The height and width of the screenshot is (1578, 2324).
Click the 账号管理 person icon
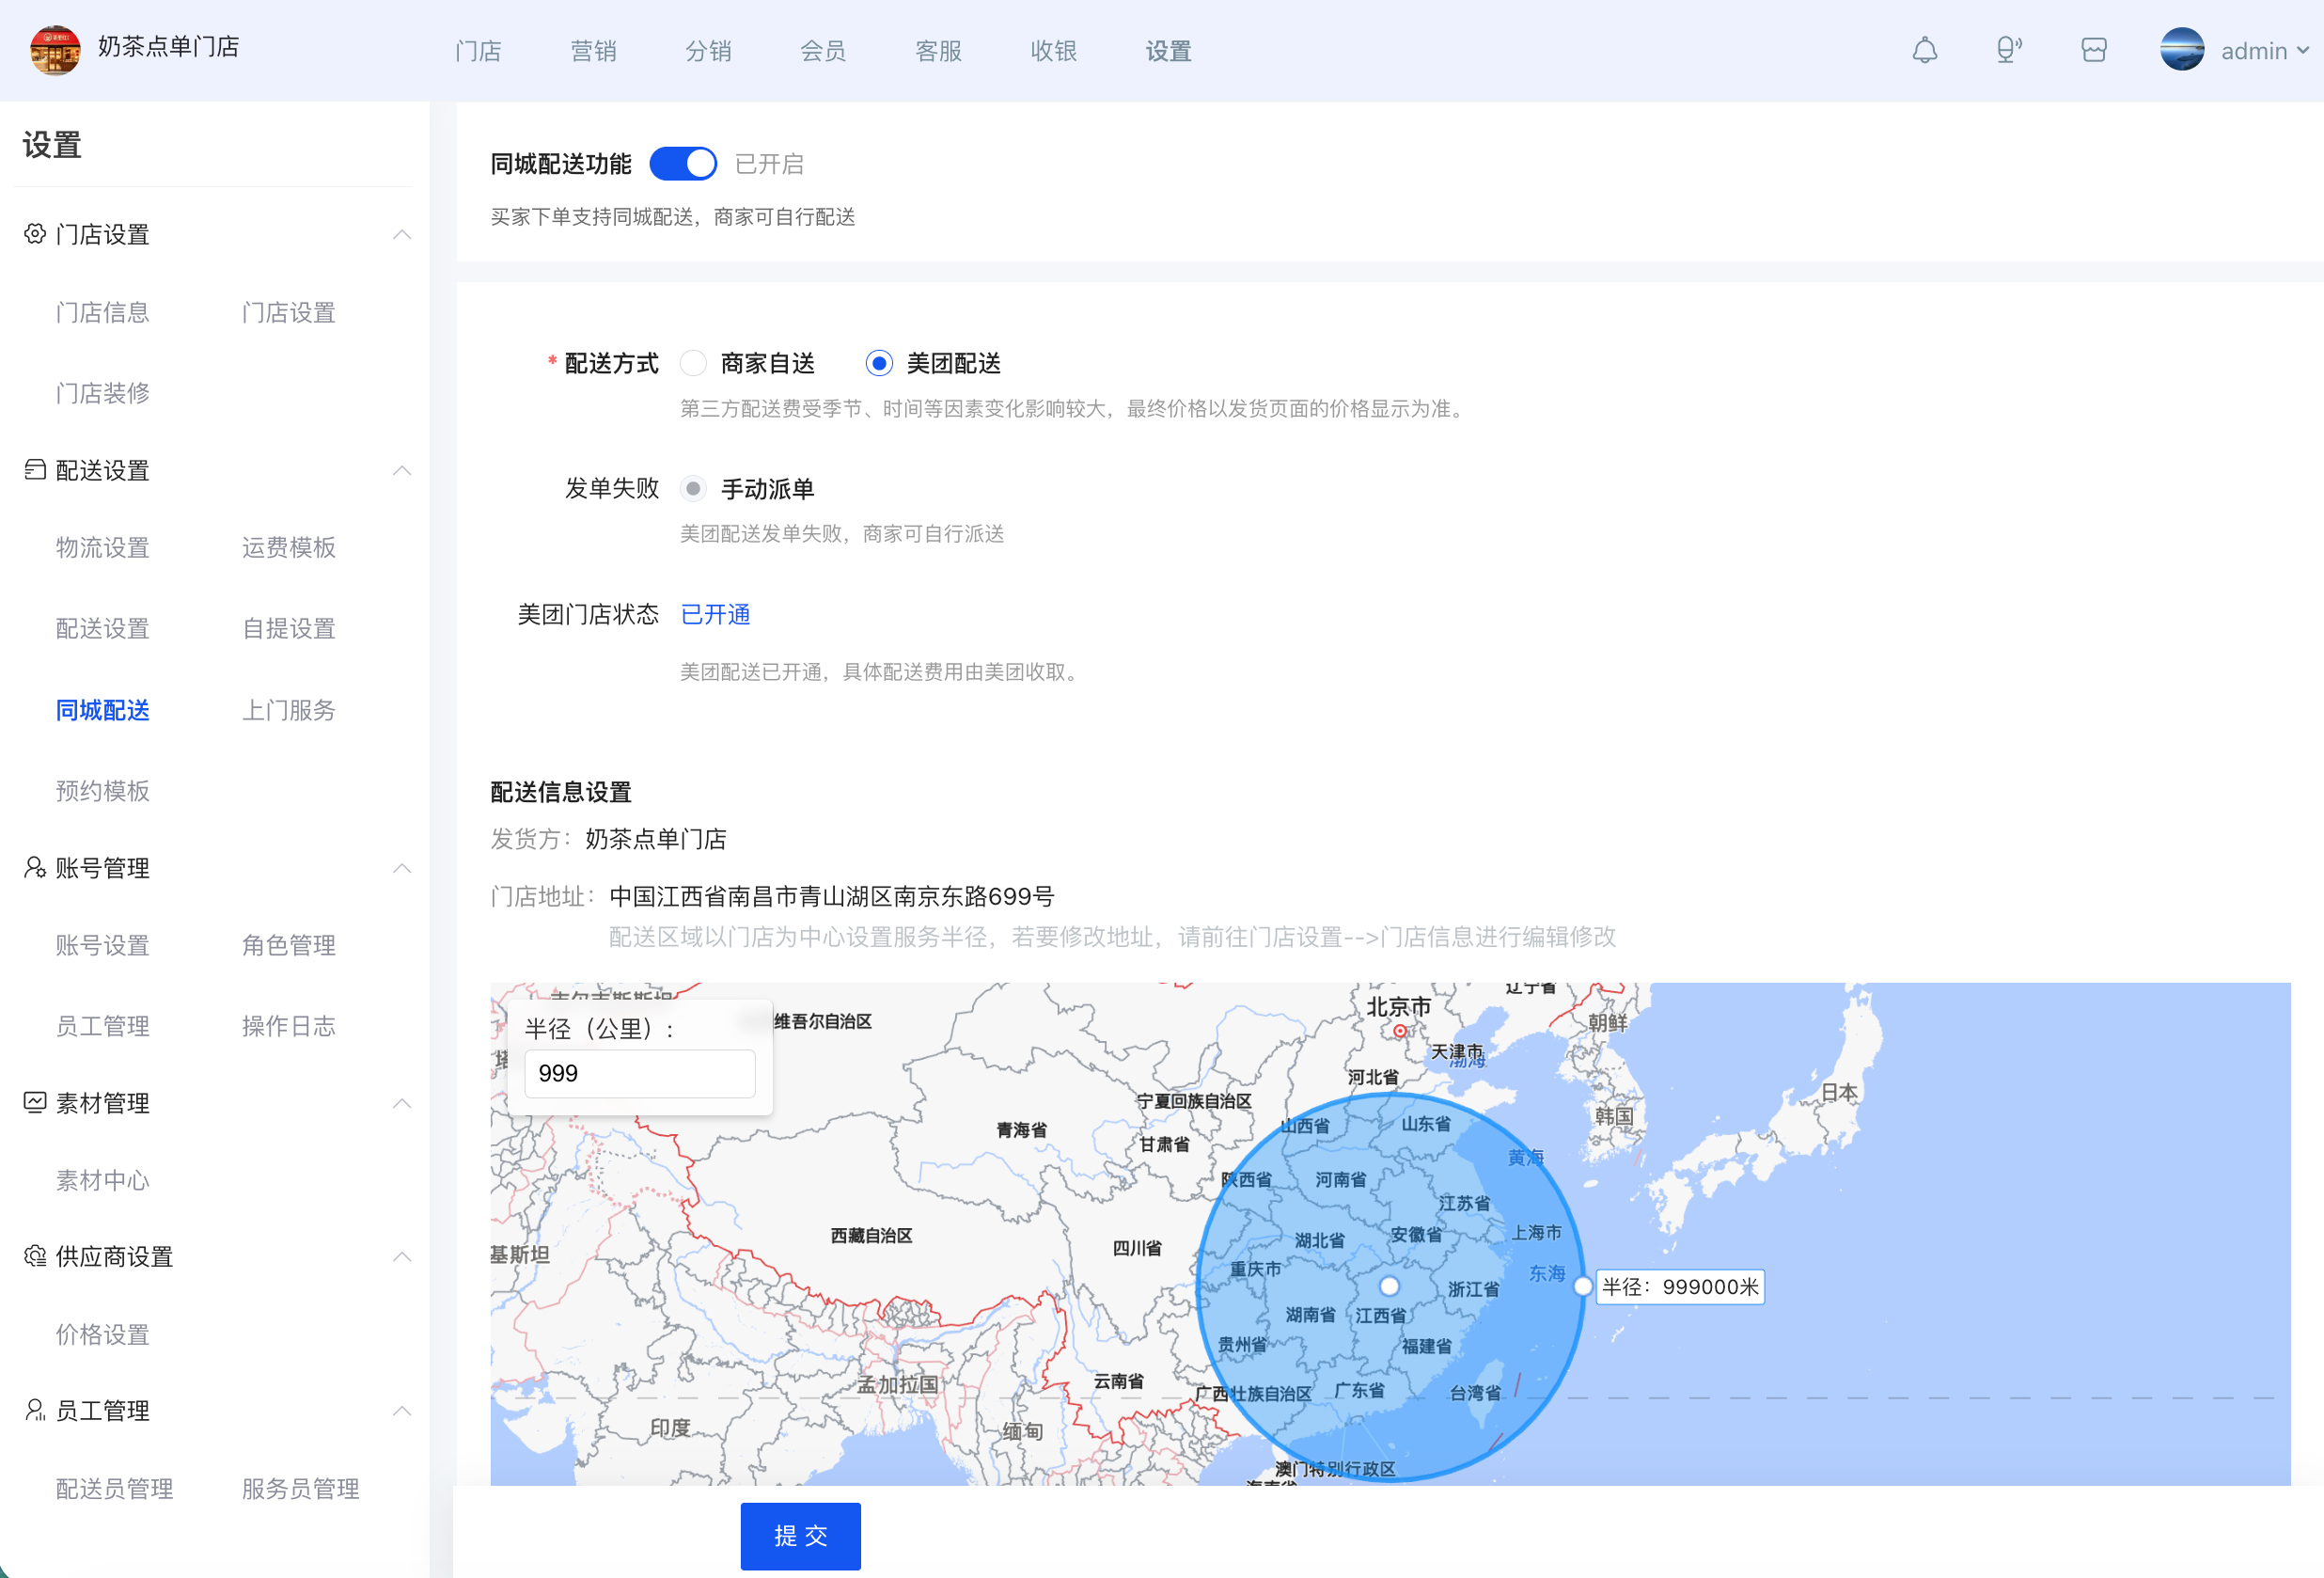(x=35, y=867)
